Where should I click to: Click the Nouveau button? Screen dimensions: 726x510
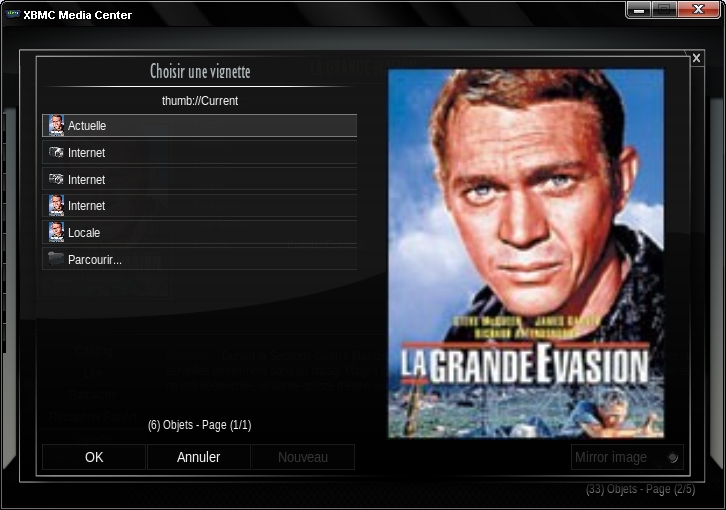[303, 457]
